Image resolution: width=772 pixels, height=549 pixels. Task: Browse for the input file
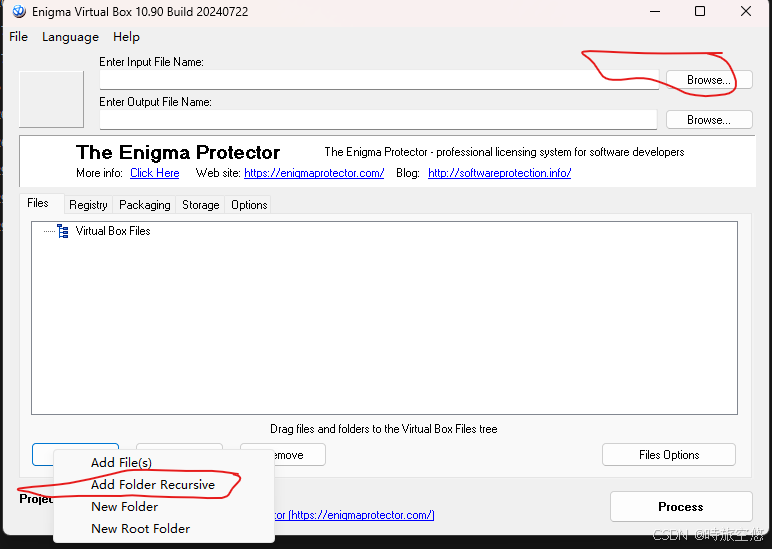point(709,80)
